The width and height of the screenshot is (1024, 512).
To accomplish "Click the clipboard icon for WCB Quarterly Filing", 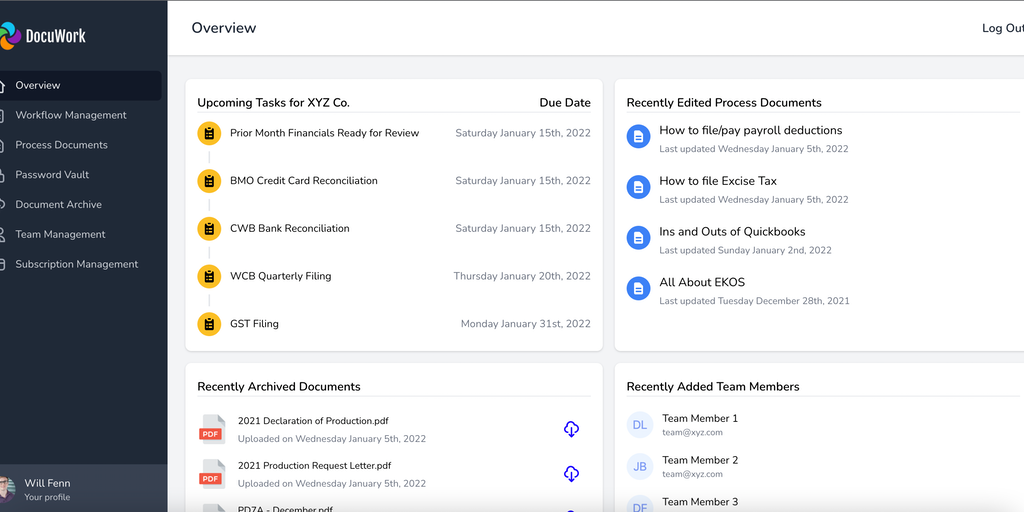I will [209, 276].
